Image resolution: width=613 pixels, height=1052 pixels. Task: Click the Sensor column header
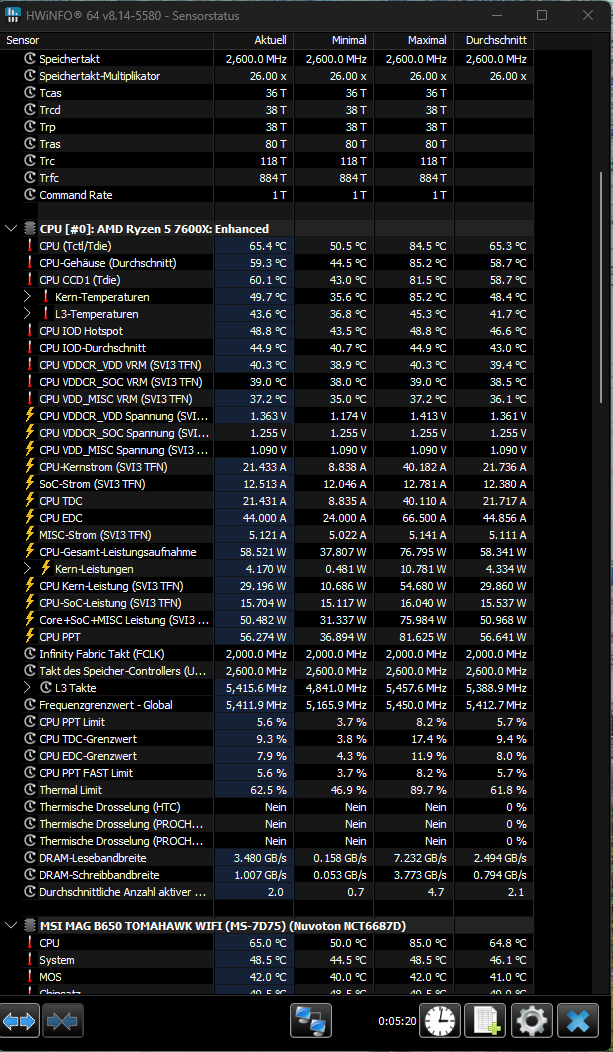coord(107,40)
